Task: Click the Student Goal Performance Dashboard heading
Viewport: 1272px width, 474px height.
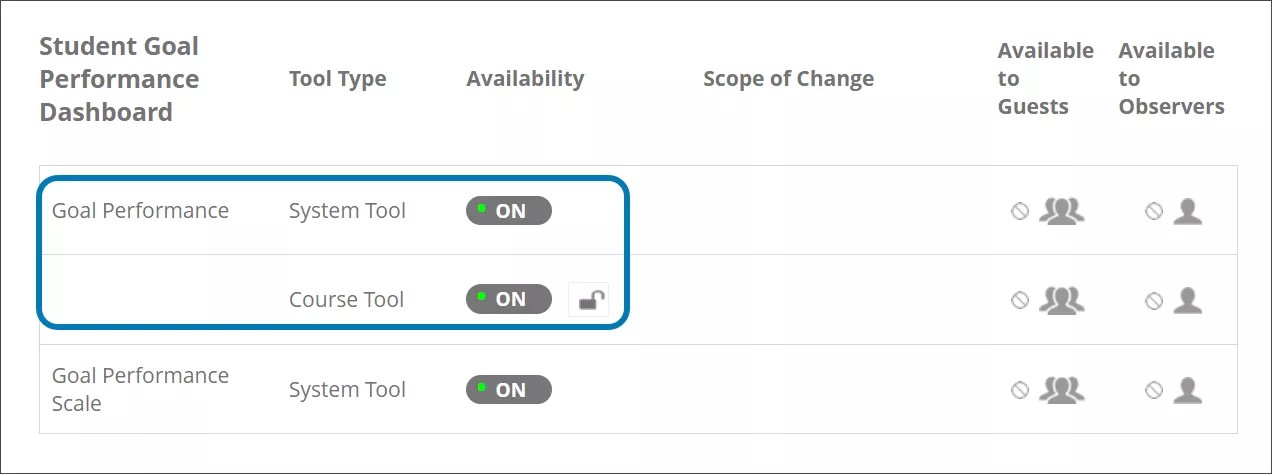Action: point(119,79)
